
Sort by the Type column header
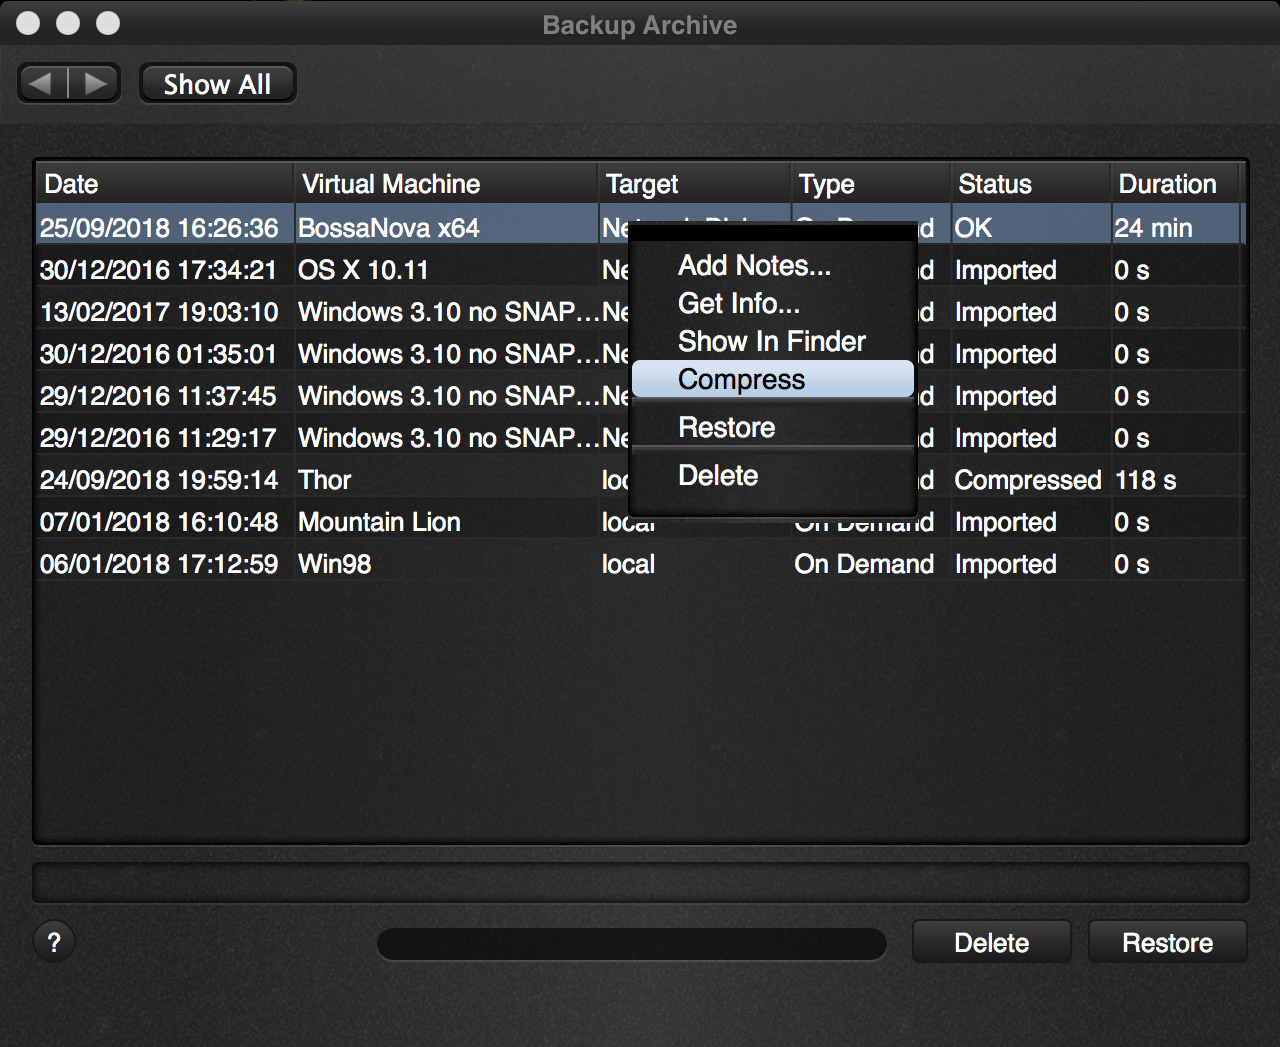click(x=871, y=184)
